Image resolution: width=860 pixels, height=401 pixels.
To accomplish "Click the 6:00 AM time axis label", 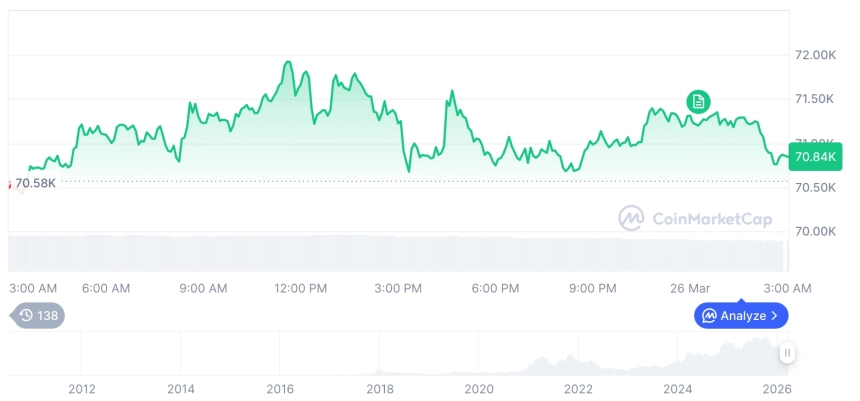I will [106, 288].
